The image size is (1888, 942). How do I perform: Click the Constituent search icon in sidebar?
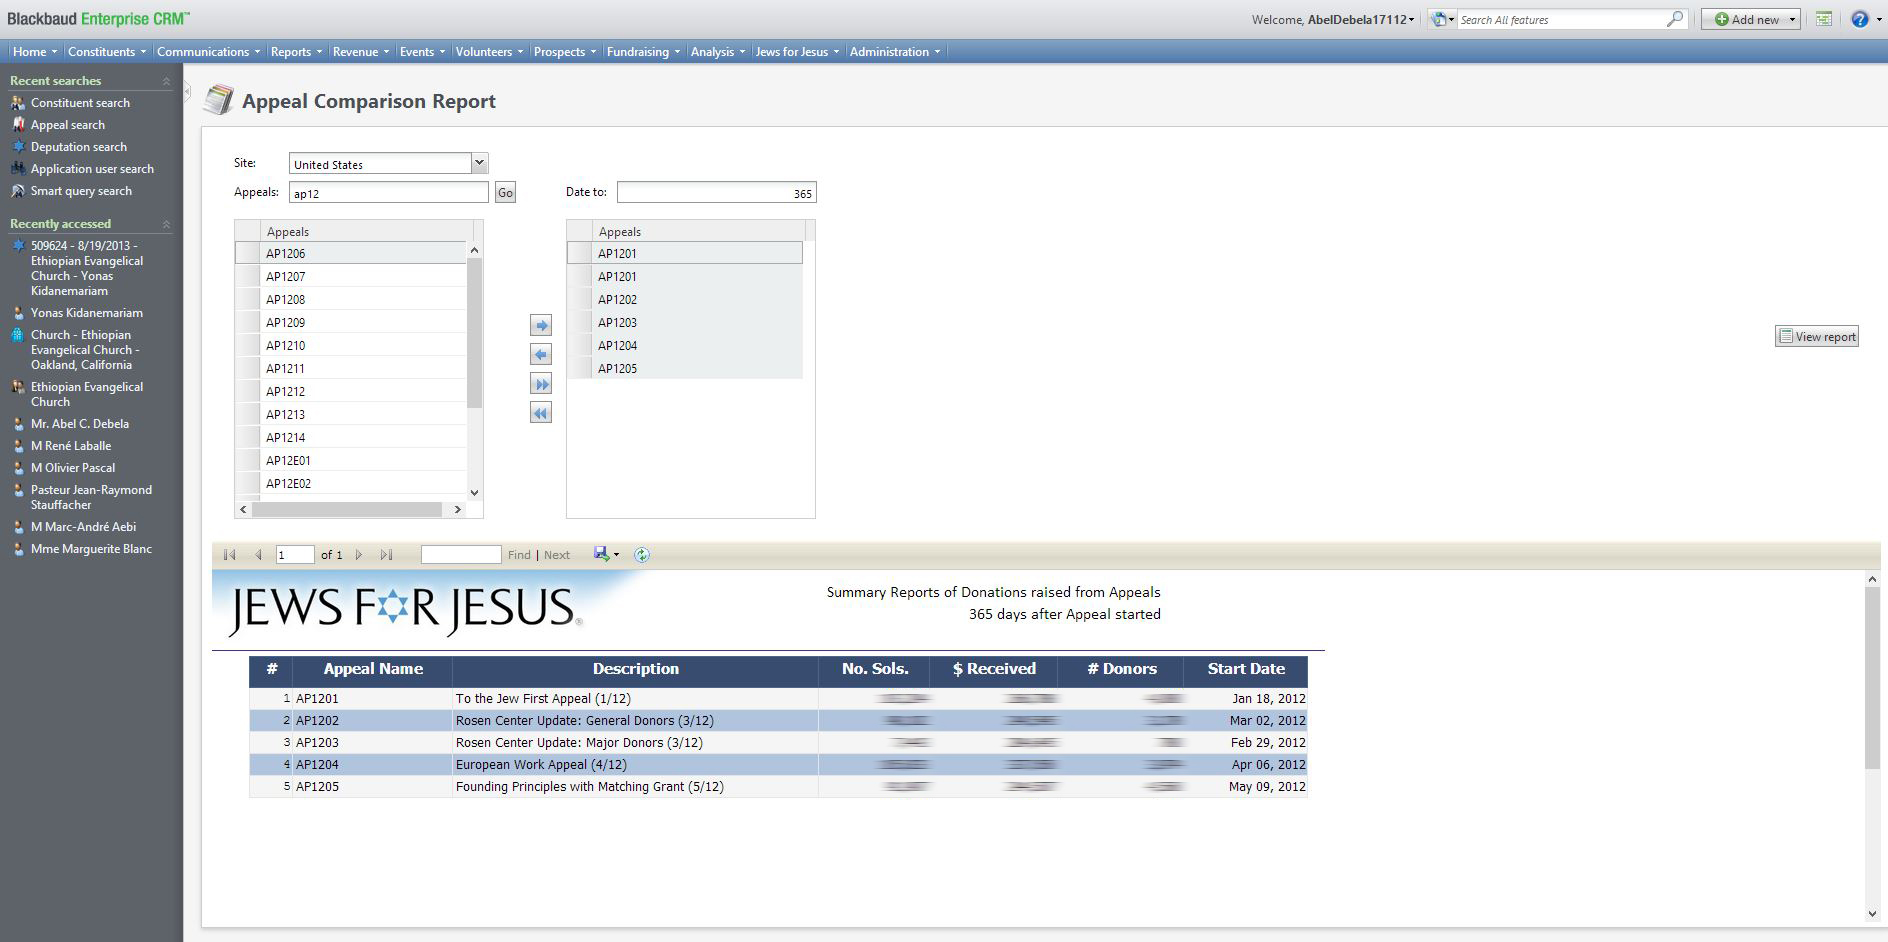18,103
